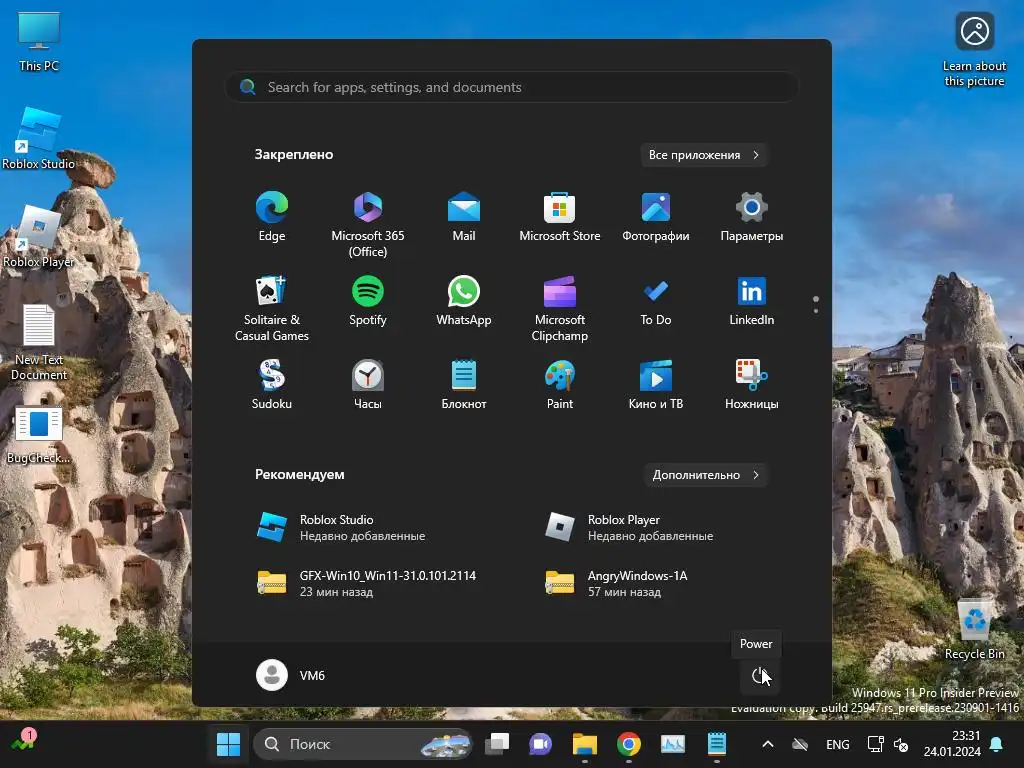Go to next pinned apps page dots
The width and height of the screenshot is (1024, 768).
(816, 305)
